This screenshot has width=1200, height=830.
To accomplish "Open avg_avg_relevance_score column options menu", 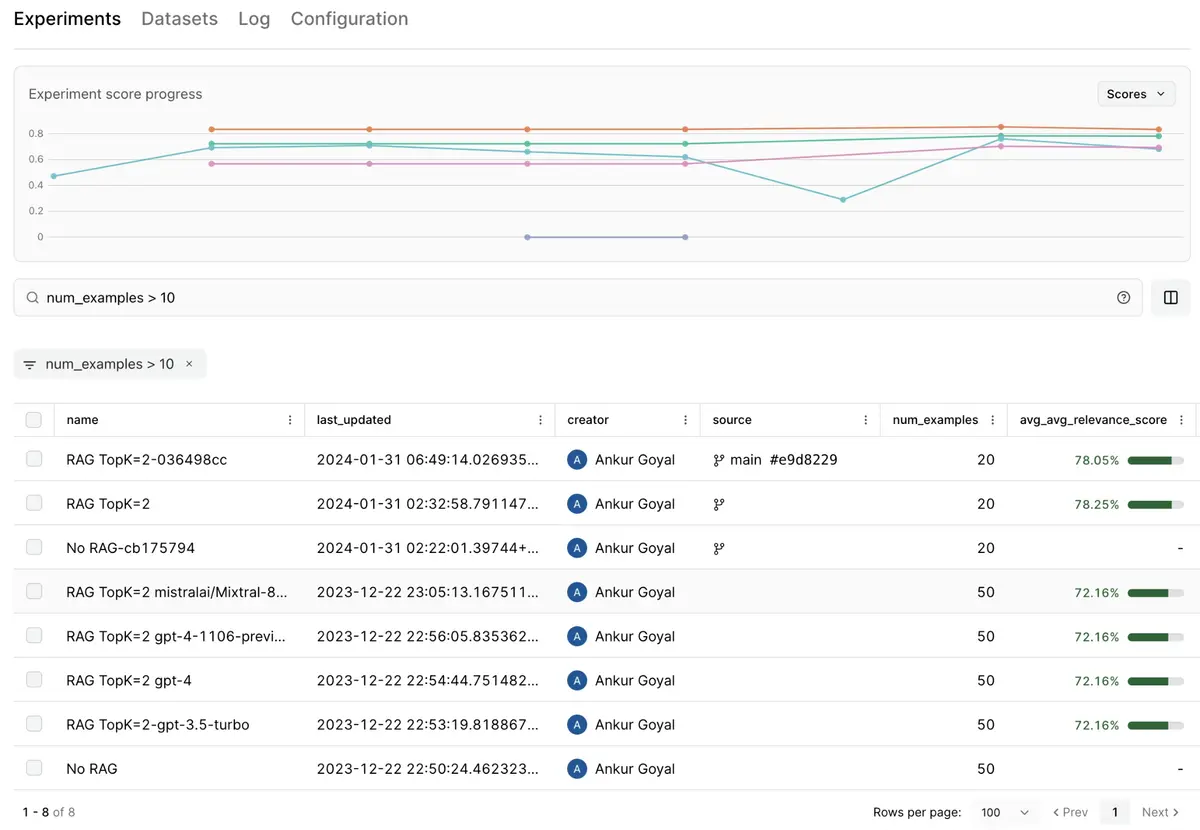I will [x=1182, y=420].
